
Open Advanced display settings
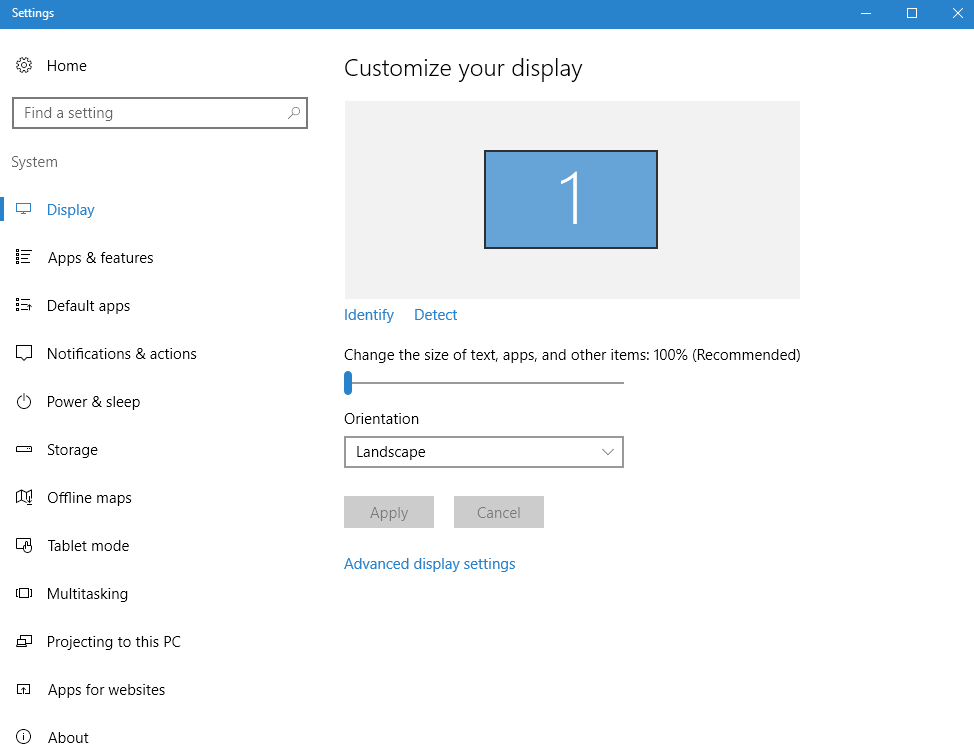pyautogui.click(x=429, y=563)
